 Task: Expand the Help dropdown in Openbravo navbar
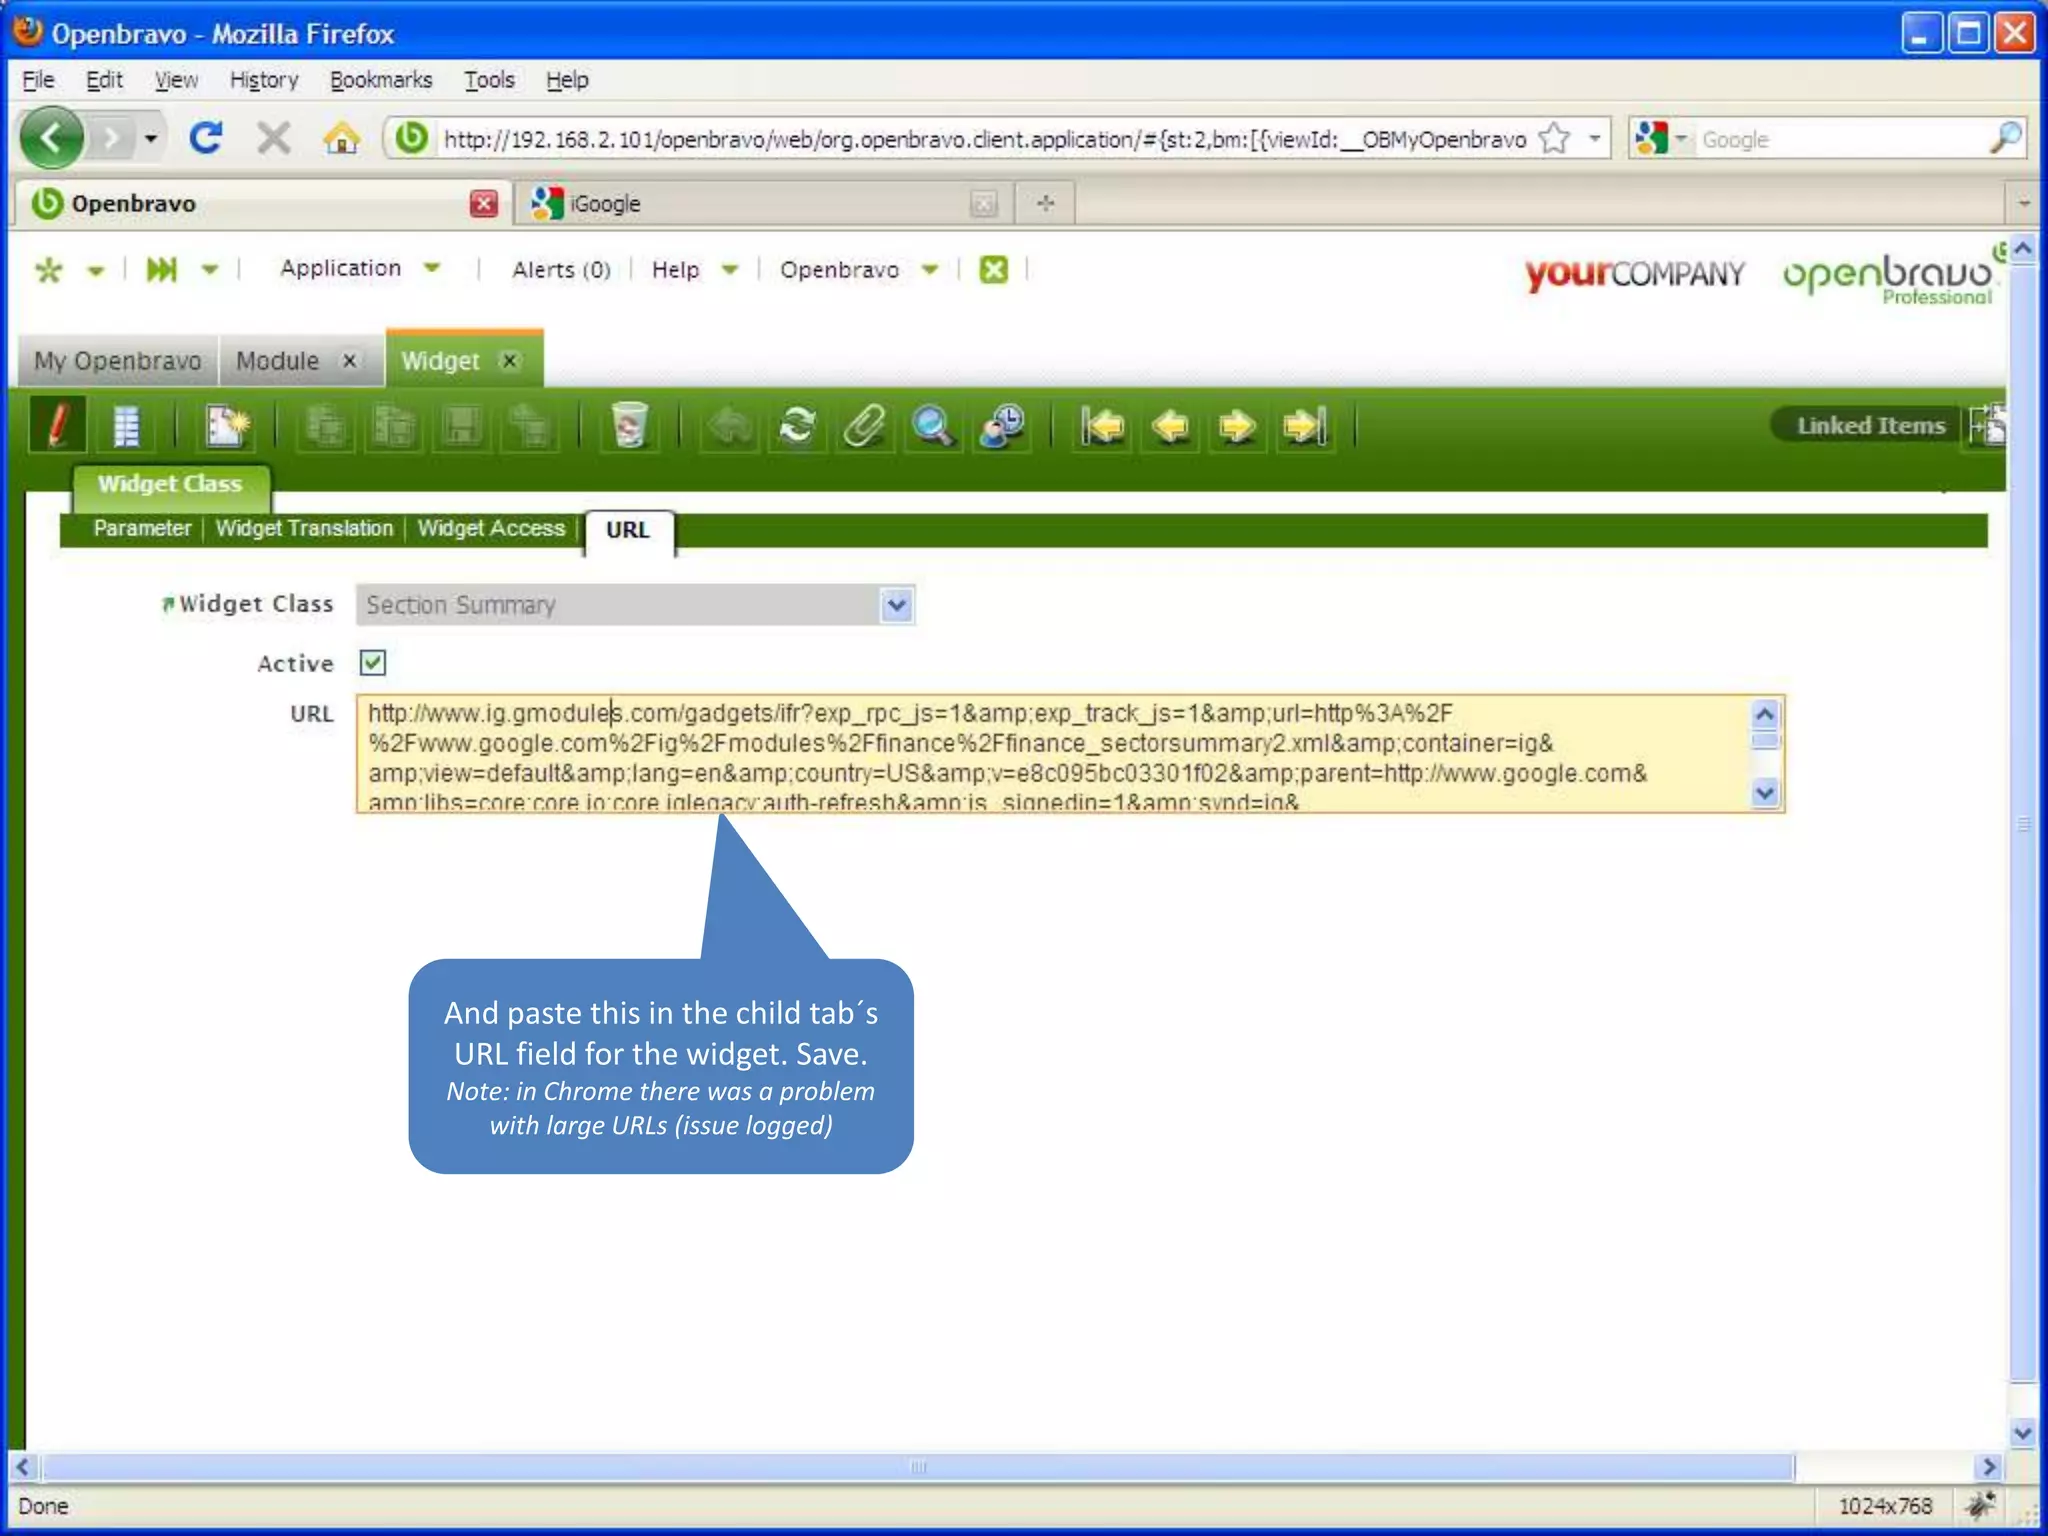coord(731,270)
